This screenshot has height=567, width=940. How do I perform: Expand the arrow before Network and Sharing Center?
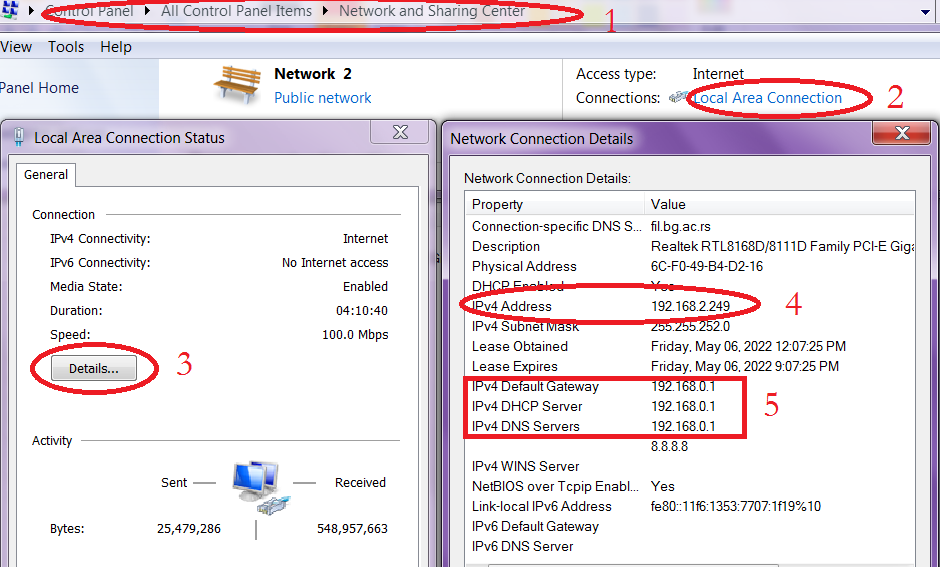[x=326, y=11]
